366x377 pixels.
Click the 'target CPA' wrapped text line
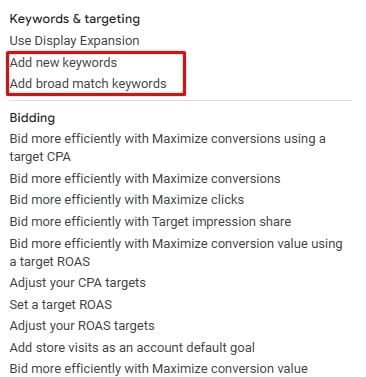pyautogui.click(x=40, y=157)
